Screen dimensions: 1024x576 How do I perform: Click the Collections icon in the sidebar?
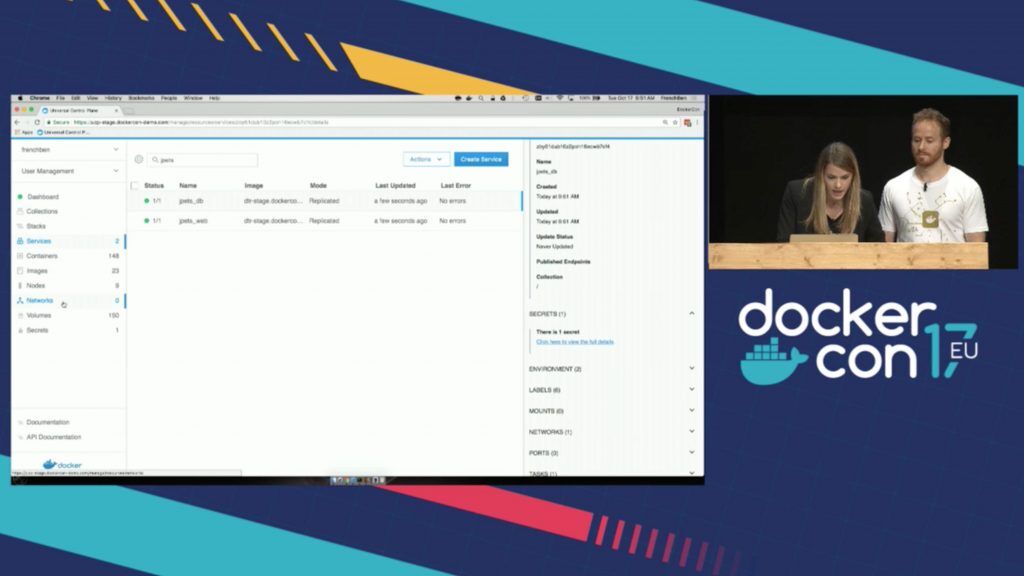point(20,212)
